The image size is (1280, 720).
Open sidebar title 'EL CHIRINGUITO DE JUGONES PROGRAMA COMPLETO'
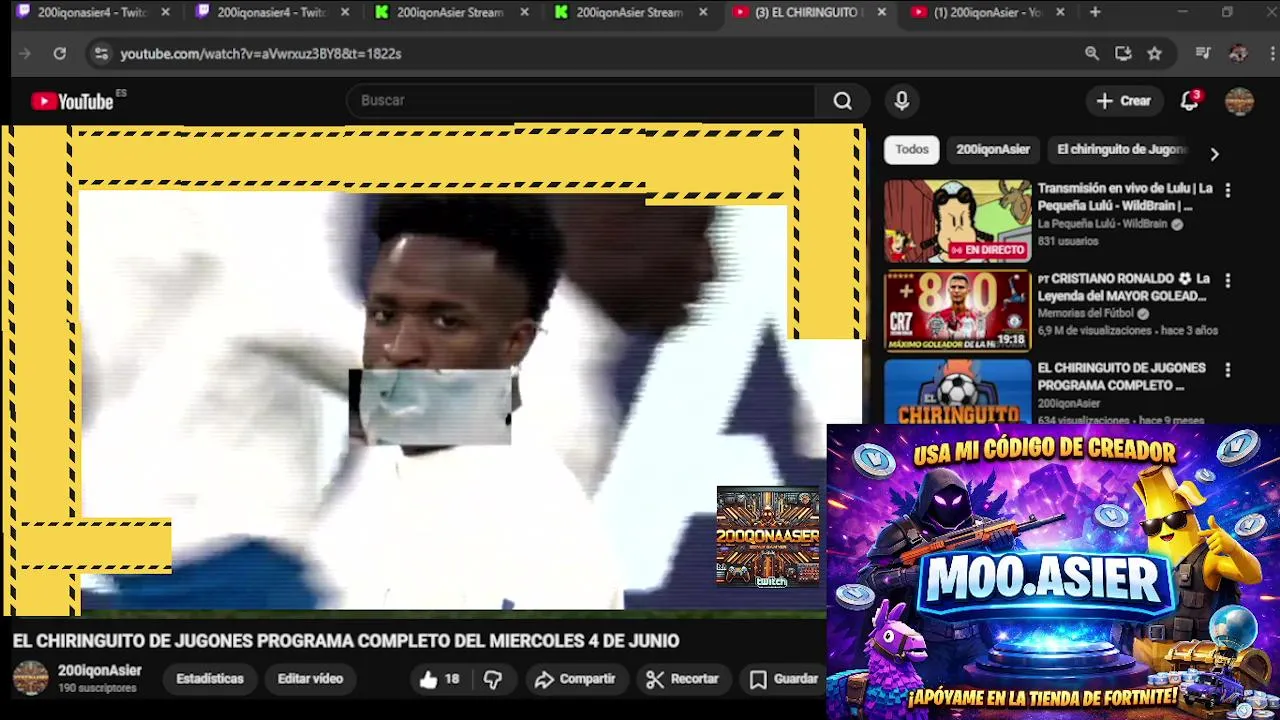tap(1121, 377)
